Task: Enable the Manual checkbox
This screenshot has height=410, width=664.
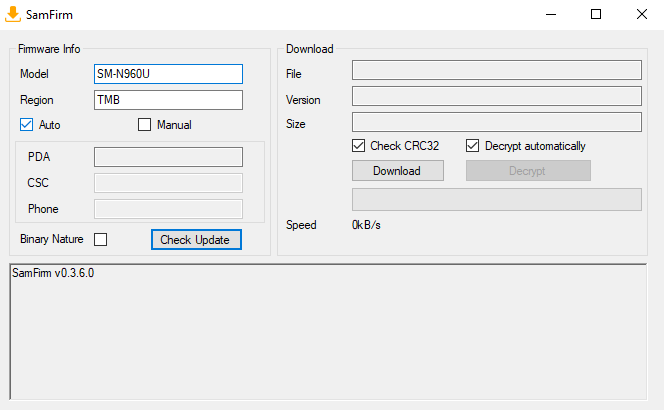Action: pos(144,125)
